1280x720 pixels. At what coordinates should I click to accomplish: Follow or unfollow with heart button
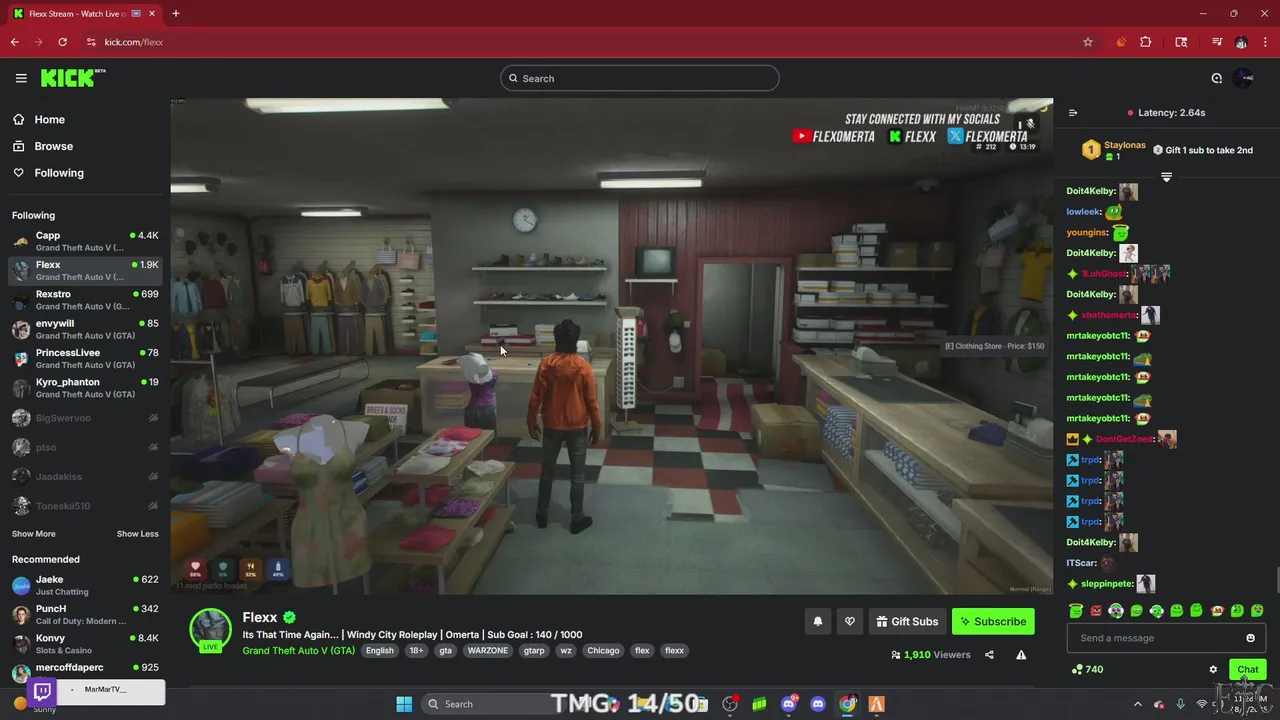(850, 622)
